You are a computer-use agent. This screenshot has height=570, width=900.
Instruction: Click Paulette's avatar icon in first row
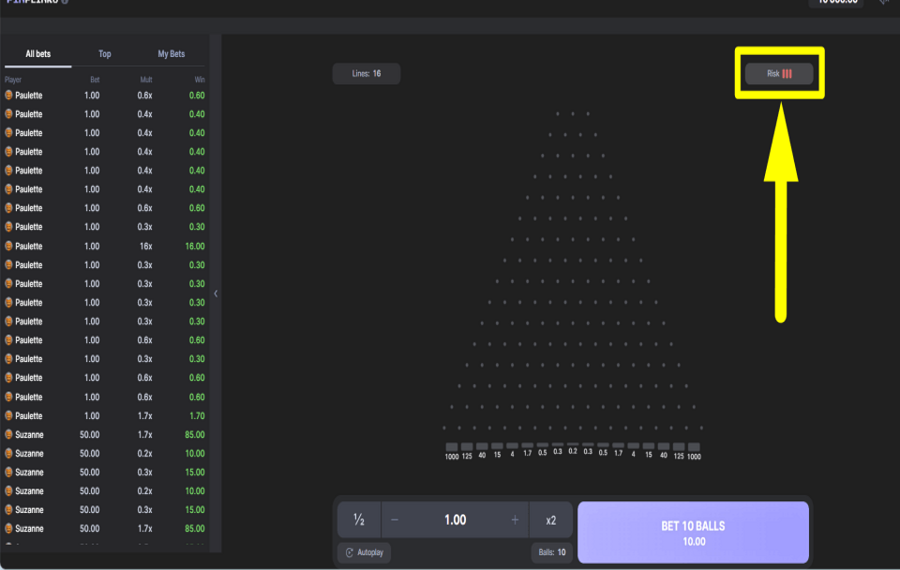pyautogui.click(x=9, y=95)
